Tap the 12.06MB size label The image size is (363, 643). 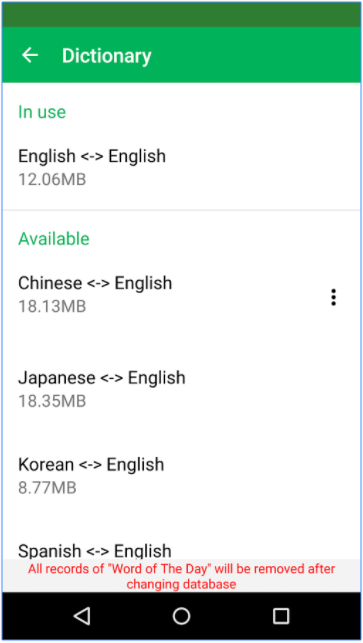coord(52,180)
